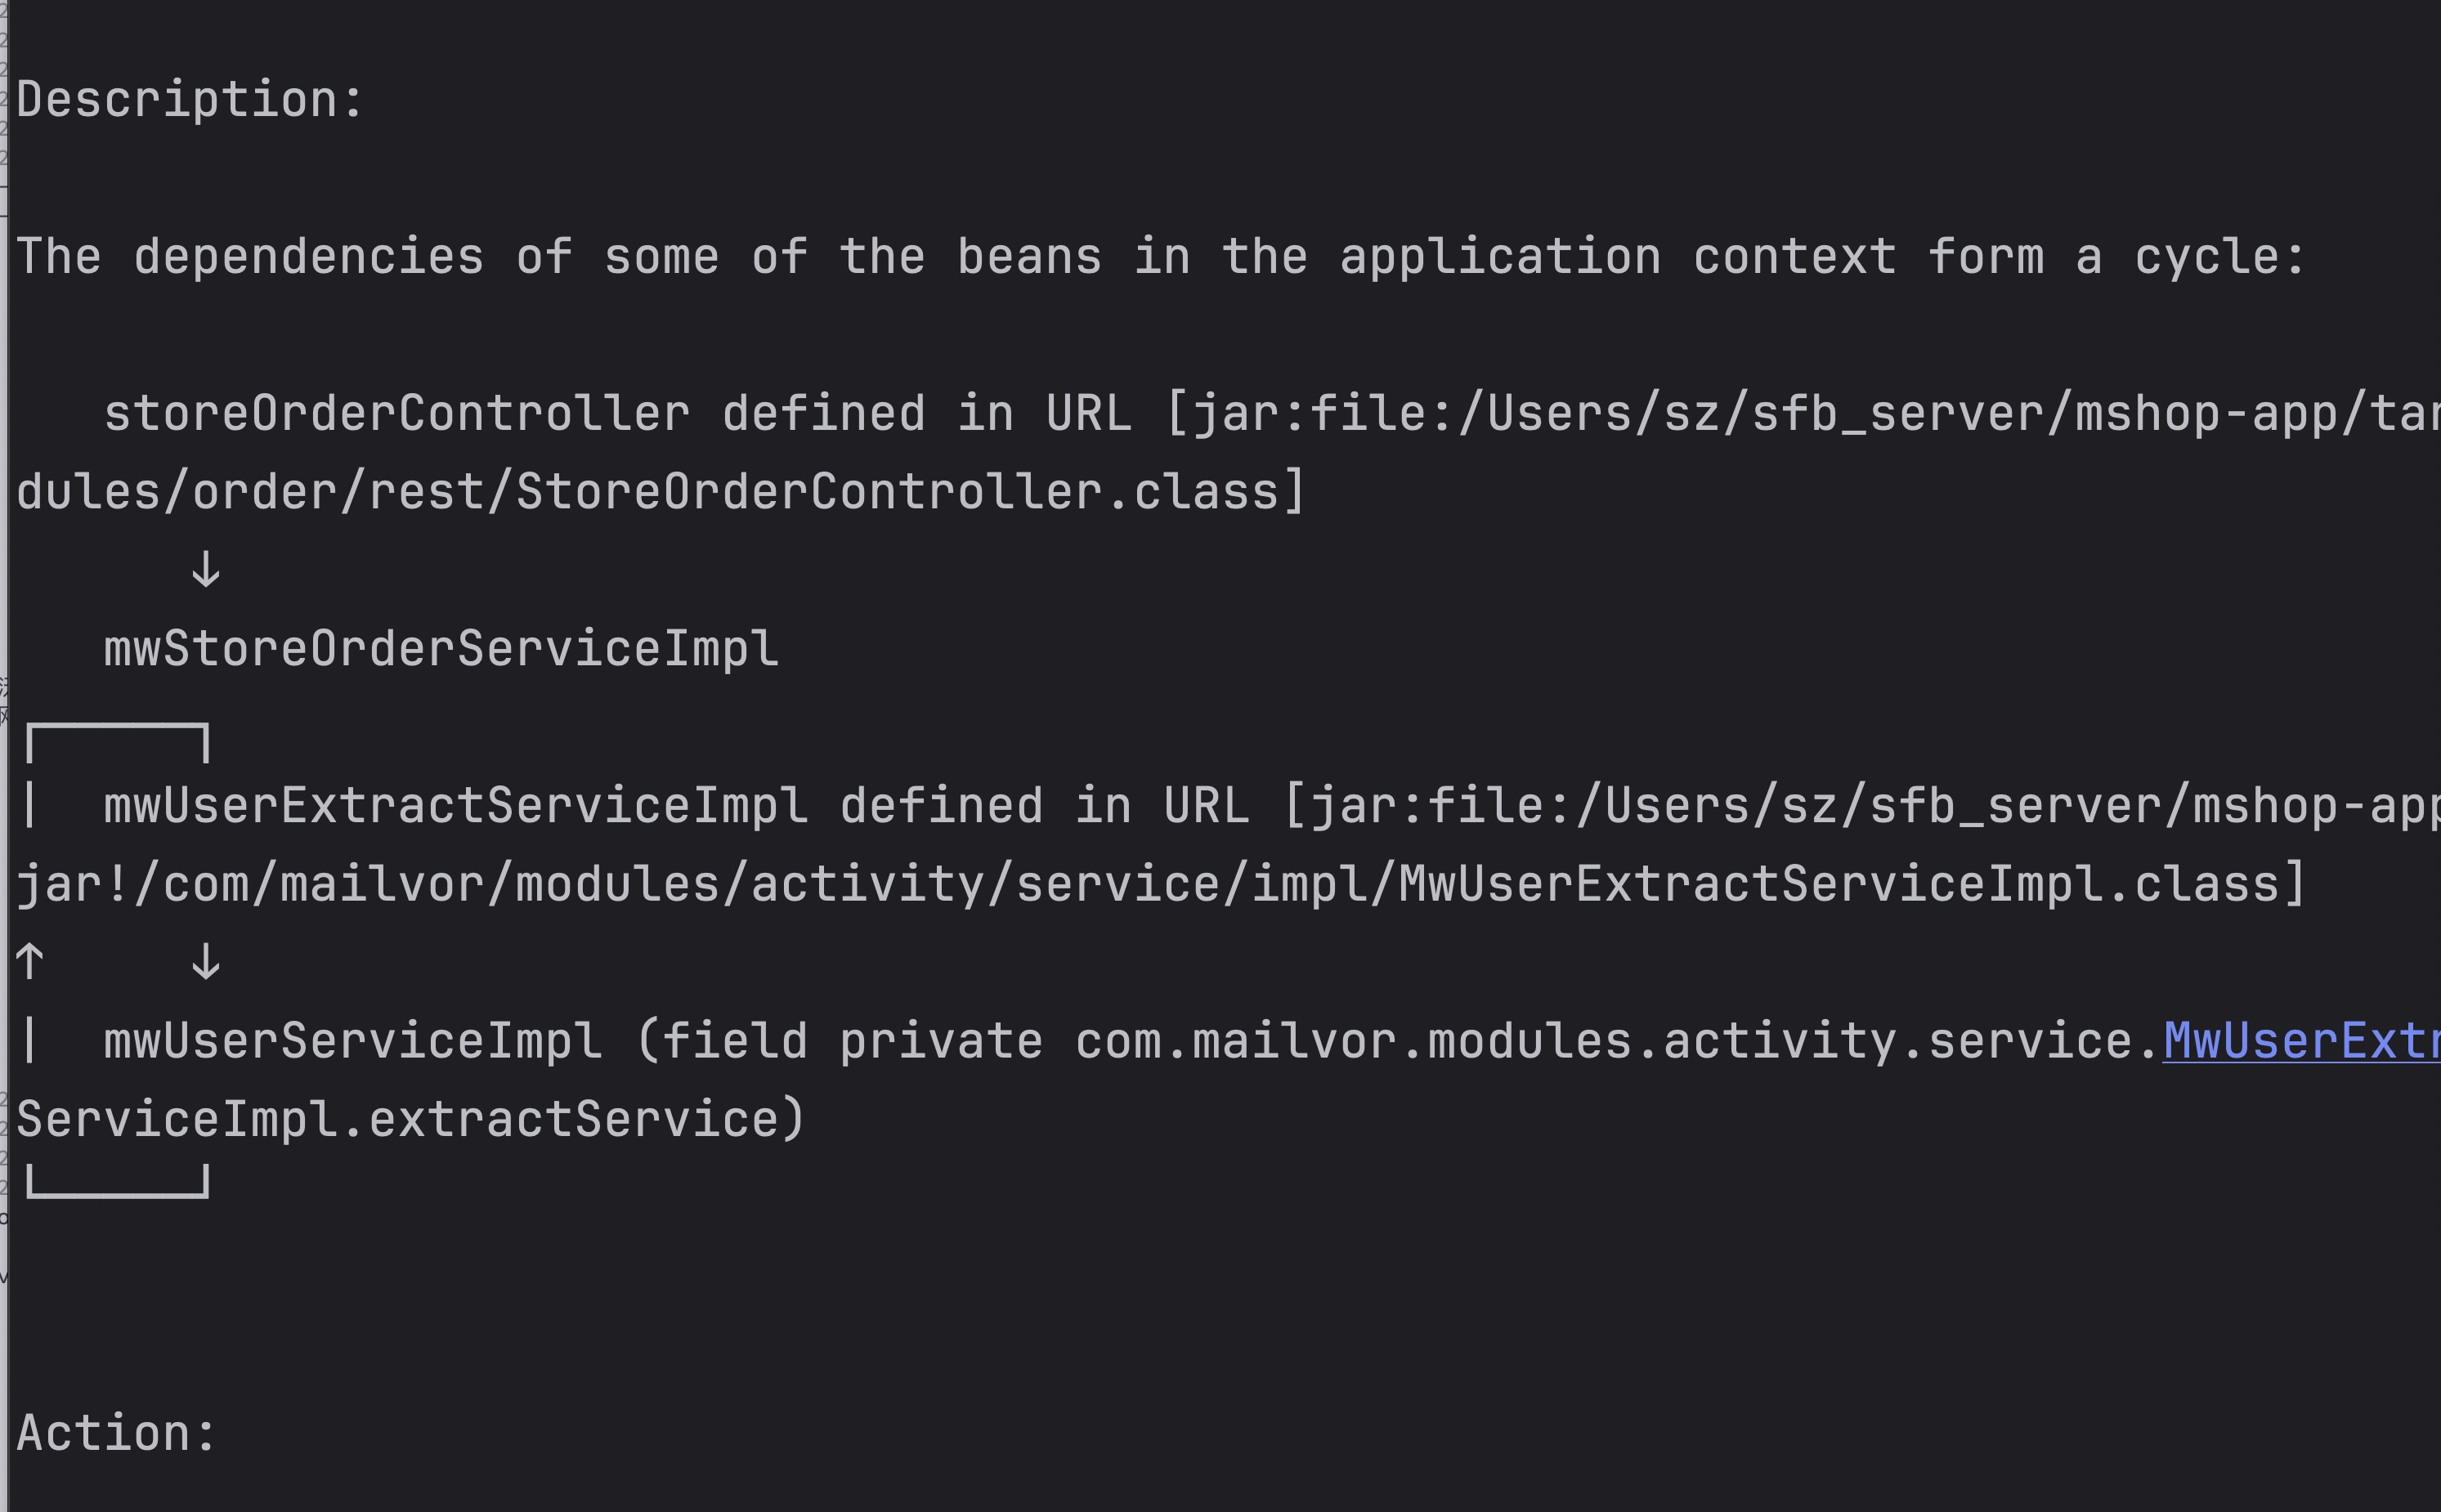Viewport: 2441px width, 1512px height.
Task: Click the Action: heading text
Action: (116, 1433)
